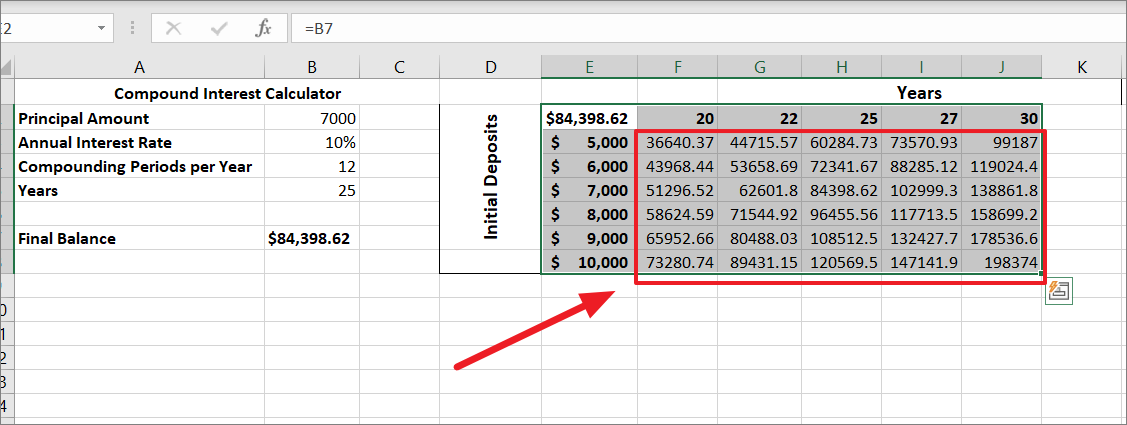Click the 20 years header cell
The width and height of the screenshot is (1127, 425).
point(677,118)
